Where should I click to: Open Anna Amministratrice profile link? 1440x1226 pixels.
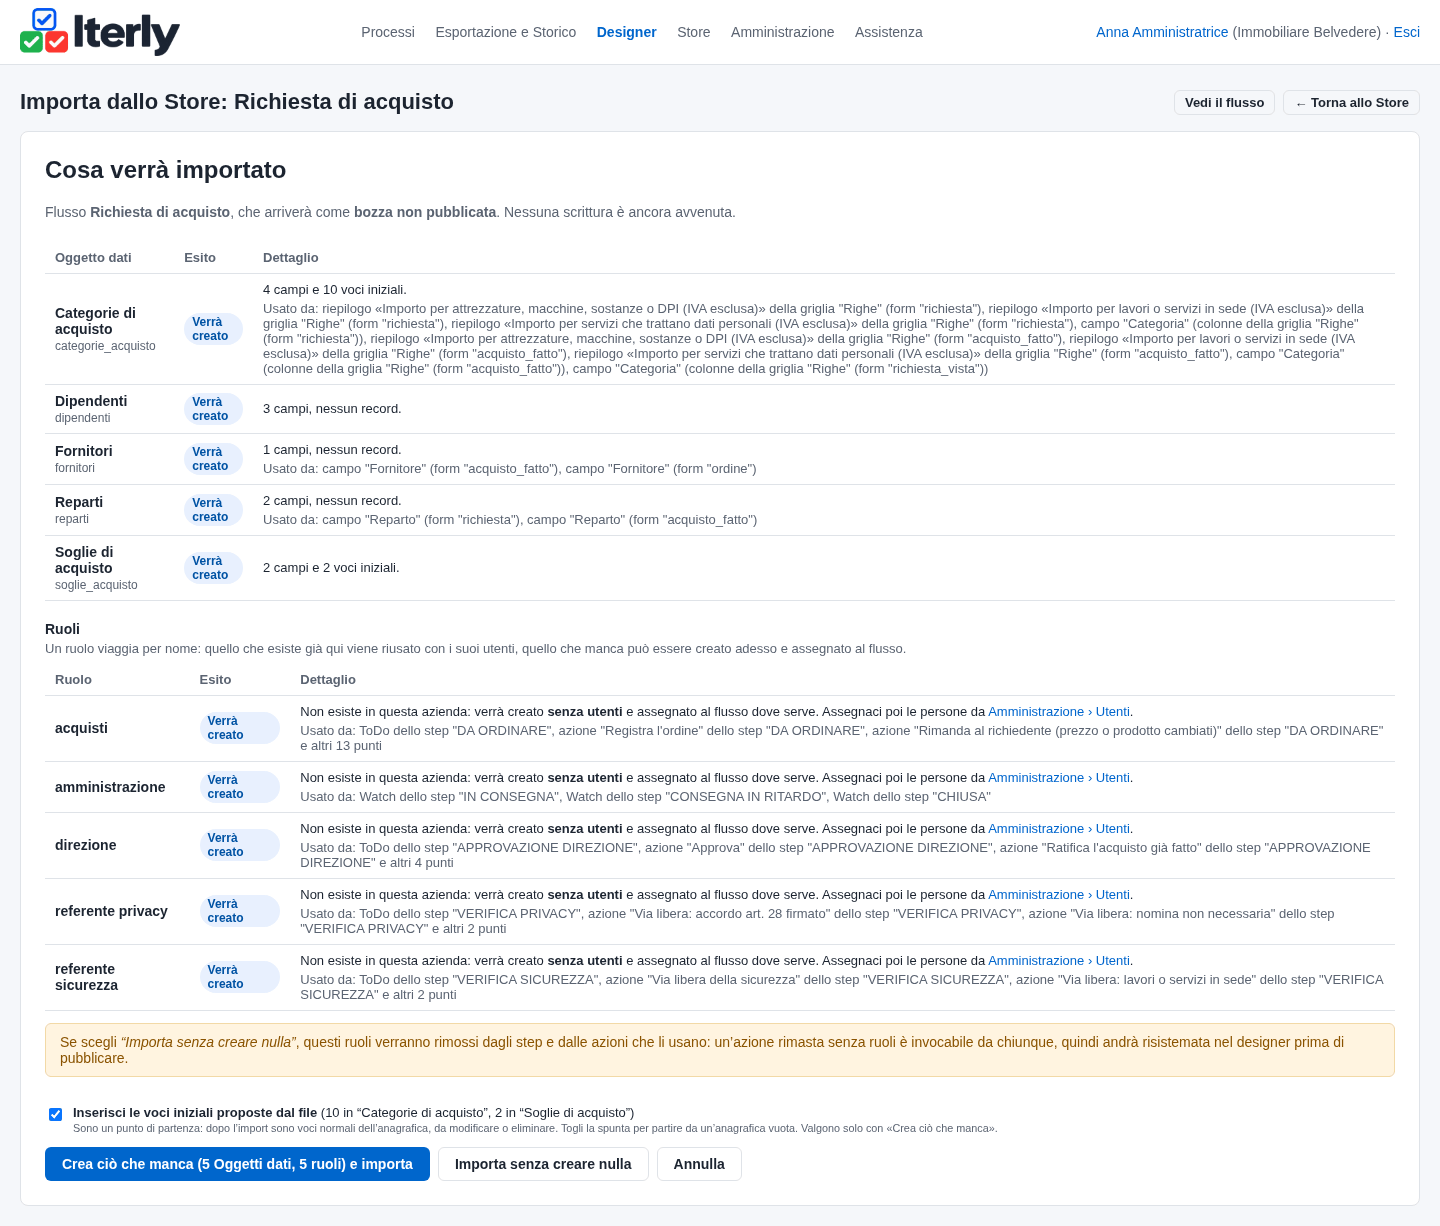(x=1162, y=32)
